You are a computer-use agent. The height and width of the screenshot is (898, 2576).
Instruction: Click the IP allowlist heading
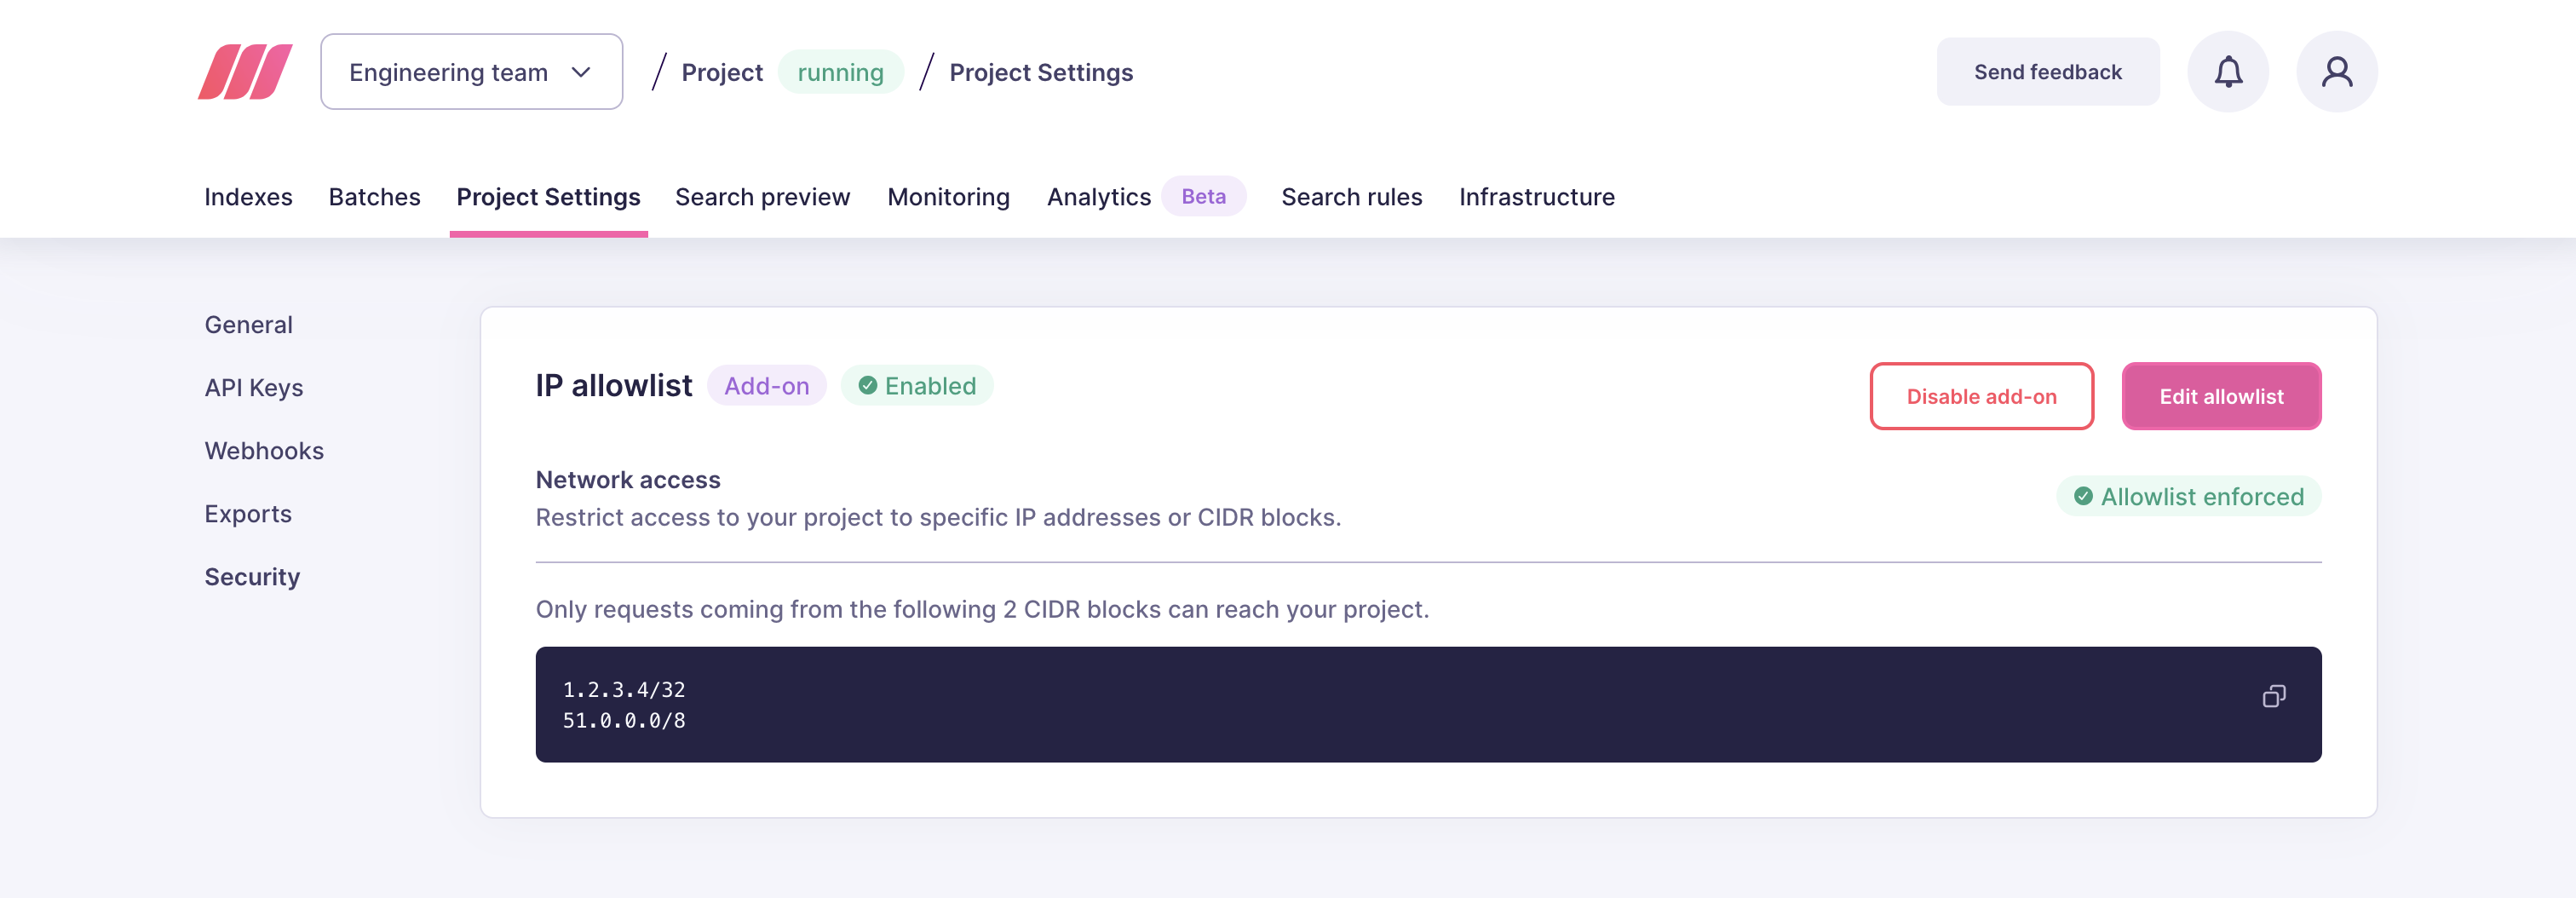tap(613, 386)
